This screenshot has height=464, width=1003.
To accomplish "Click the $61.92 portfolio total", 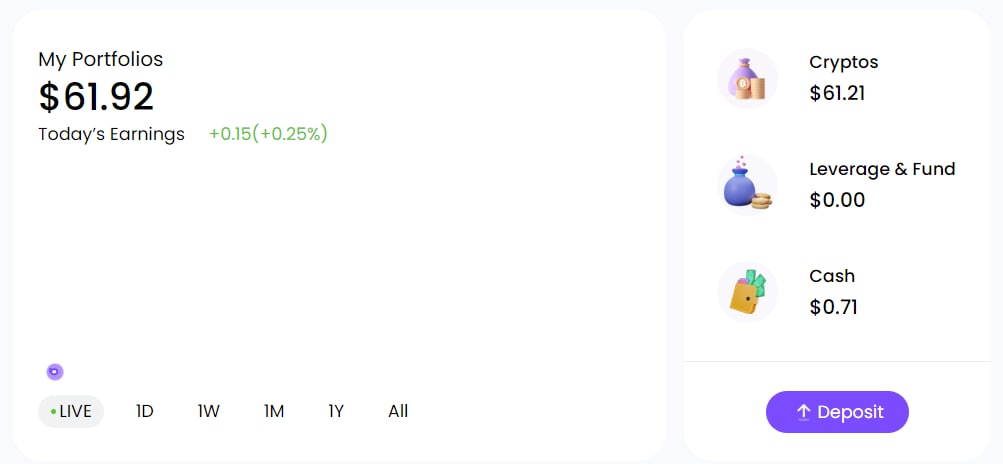I will 96,97.
